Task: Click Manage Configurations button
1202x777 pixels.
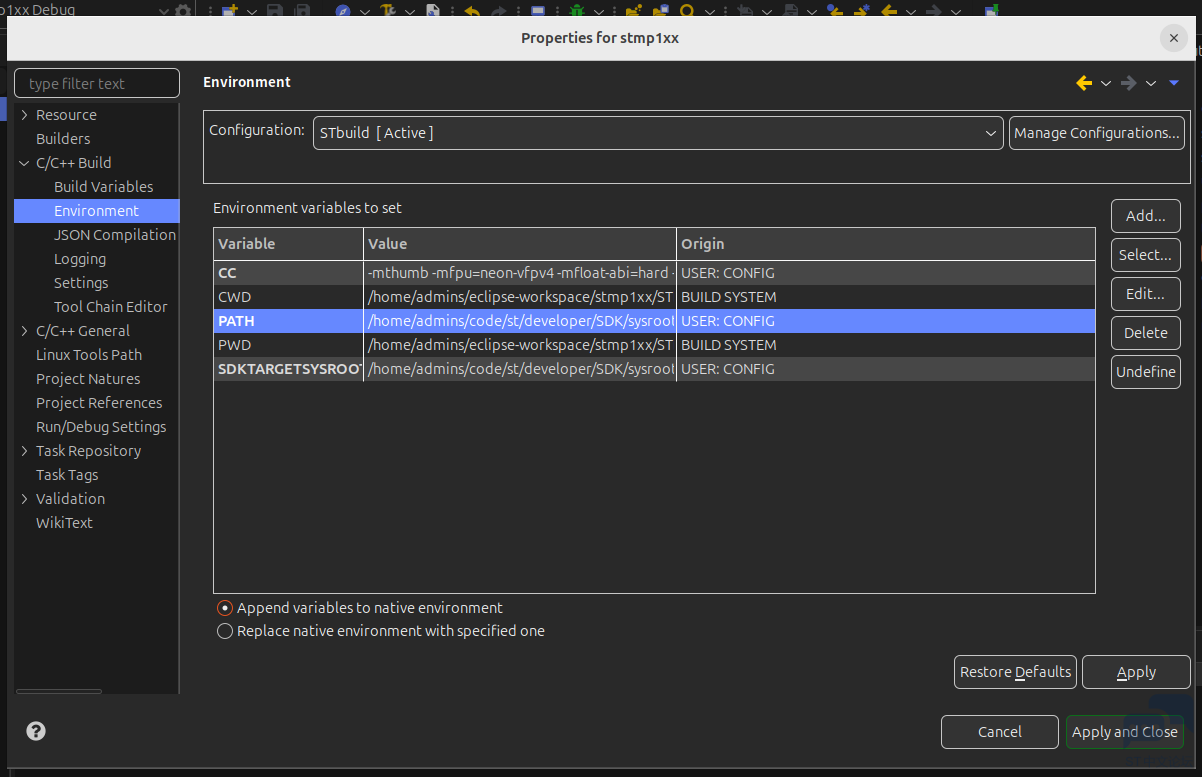Action: pos(1097,133)
